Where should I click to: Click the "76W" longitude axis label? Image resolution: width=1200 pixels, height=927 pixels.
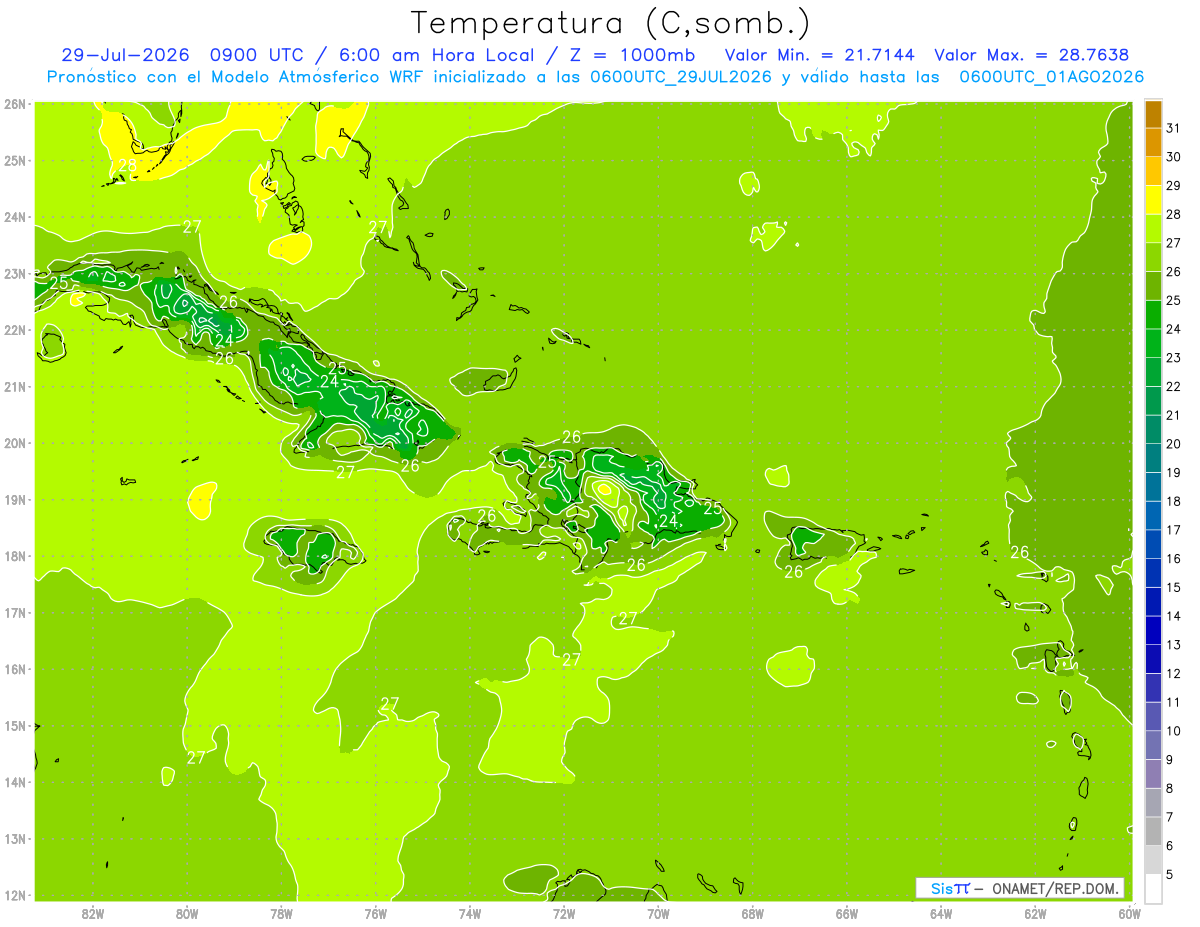tap(376, 913)
